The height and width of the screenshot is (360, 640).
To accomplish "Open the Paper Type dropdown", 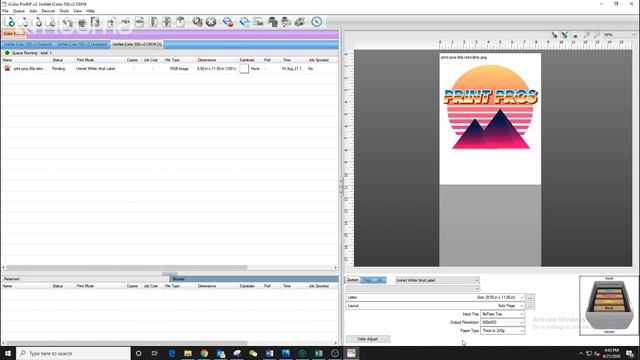I will click(502, 331).
